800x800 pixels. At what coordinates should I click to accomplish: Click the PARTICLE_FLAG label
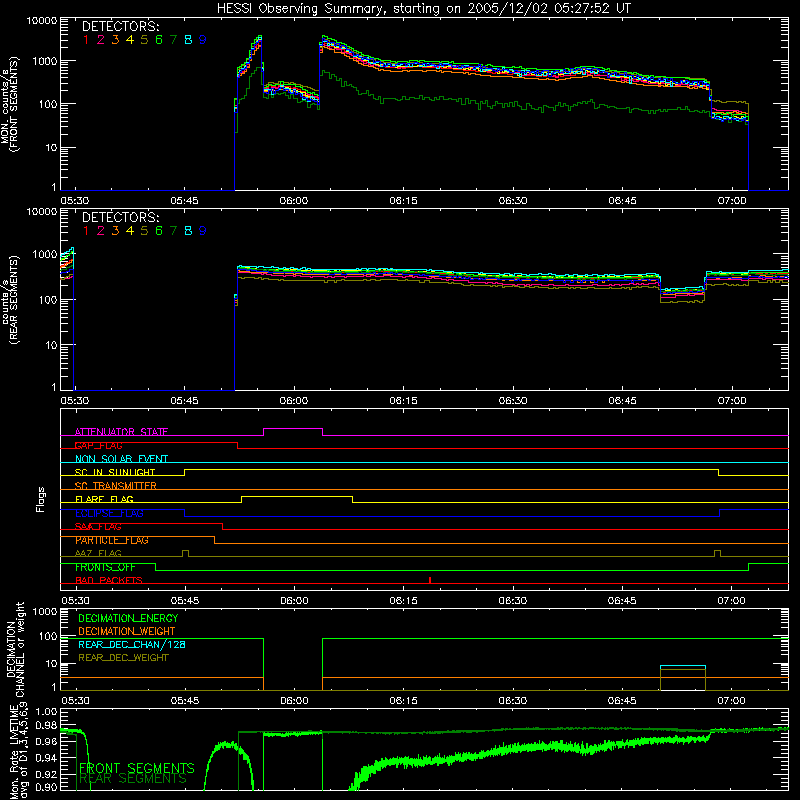pyautogui.click(x=112, y=540)
